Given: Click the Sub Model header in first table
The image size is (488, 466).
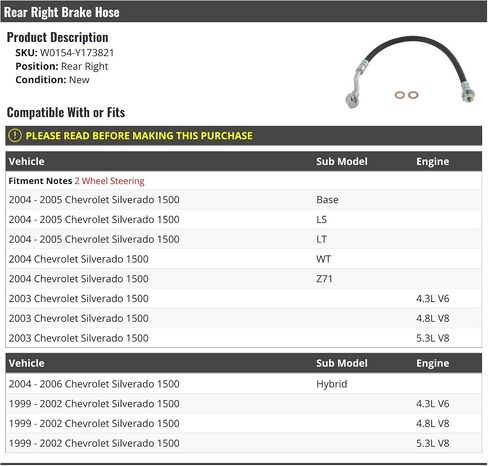Looking at the screenshot, I should (342, 161).
